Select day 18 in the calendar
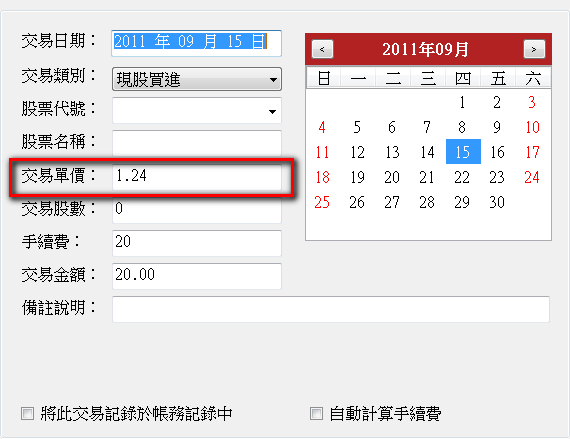This screenshot has width=570, height=439. coord(322,177)
